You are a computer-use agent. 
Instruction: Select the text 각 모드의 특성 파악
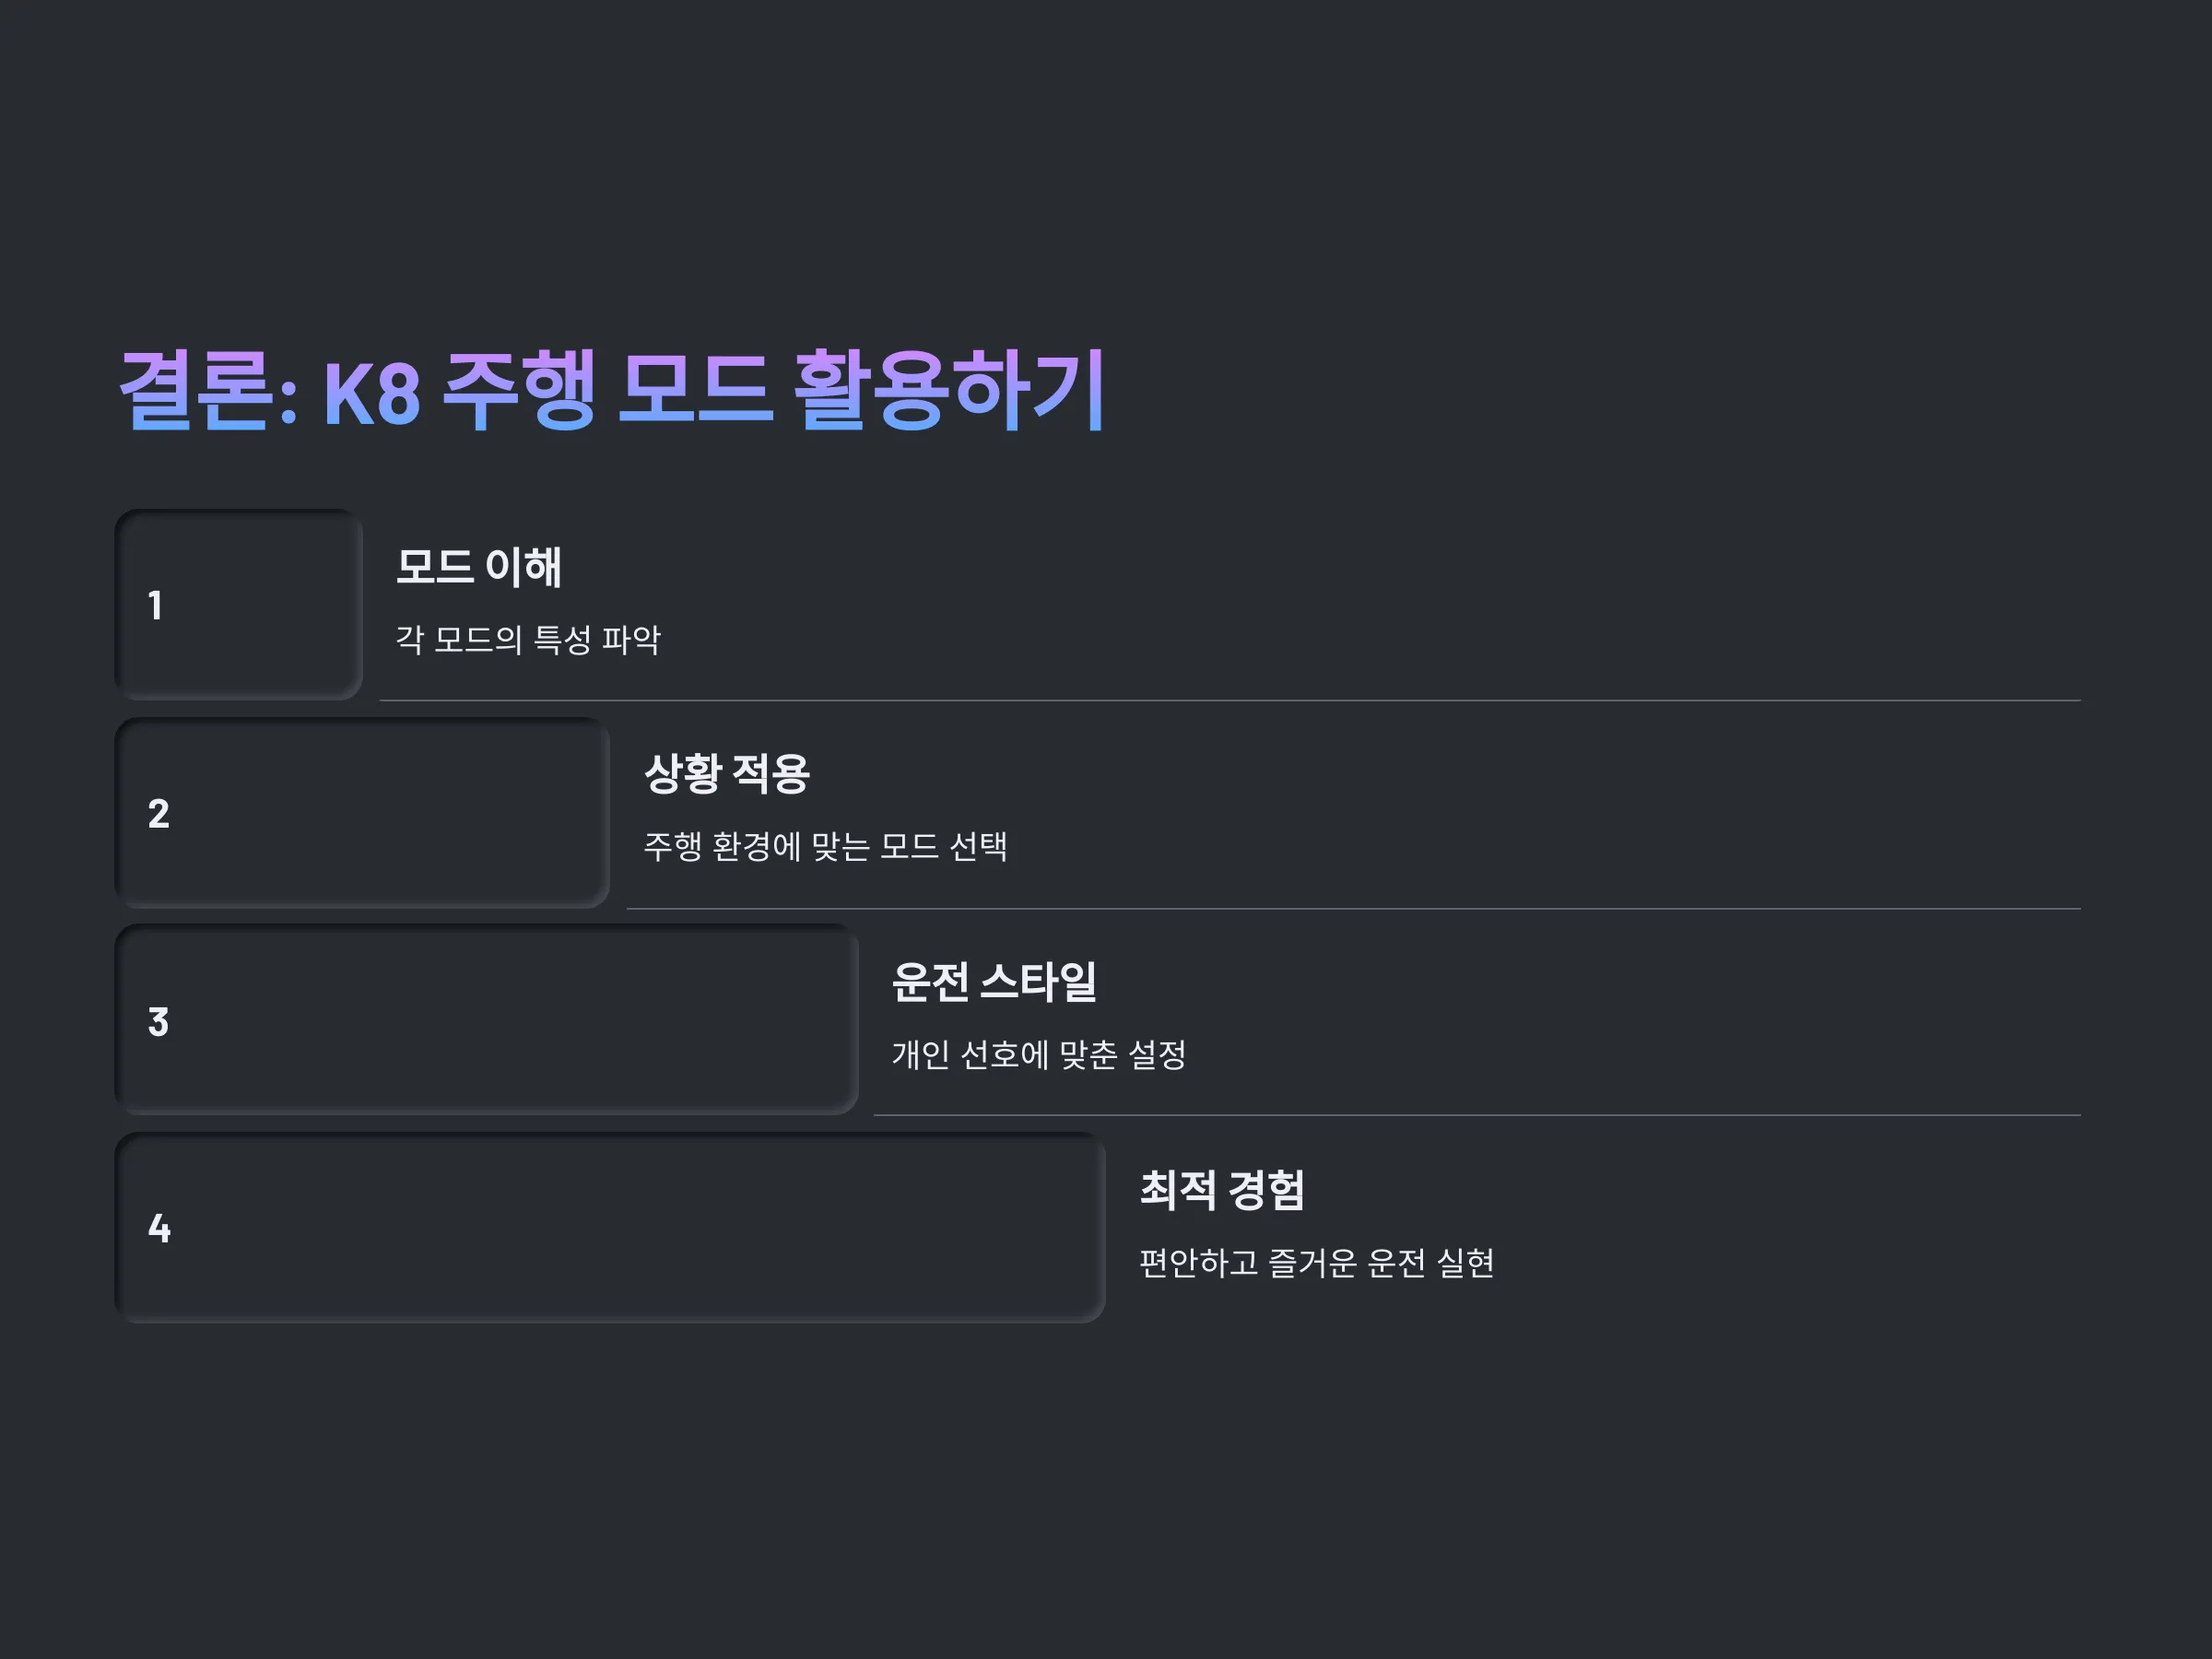coord(529,640)
